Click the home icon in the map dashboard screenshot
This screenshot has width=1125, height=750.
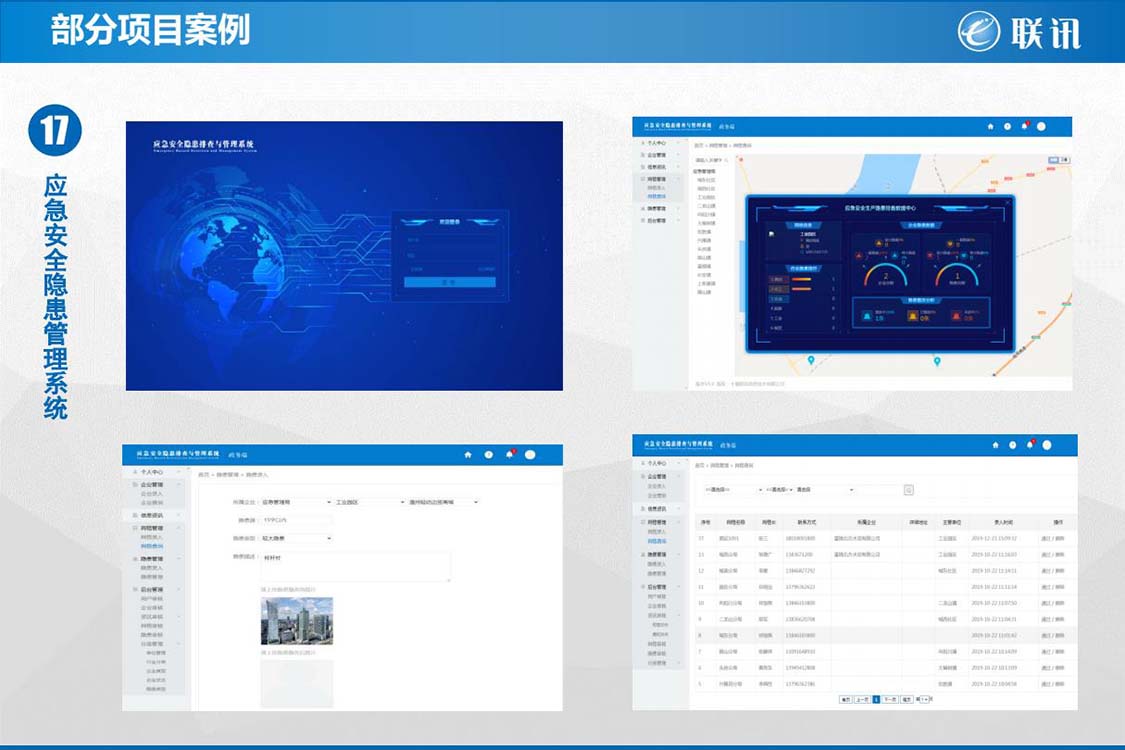[990, 126]
